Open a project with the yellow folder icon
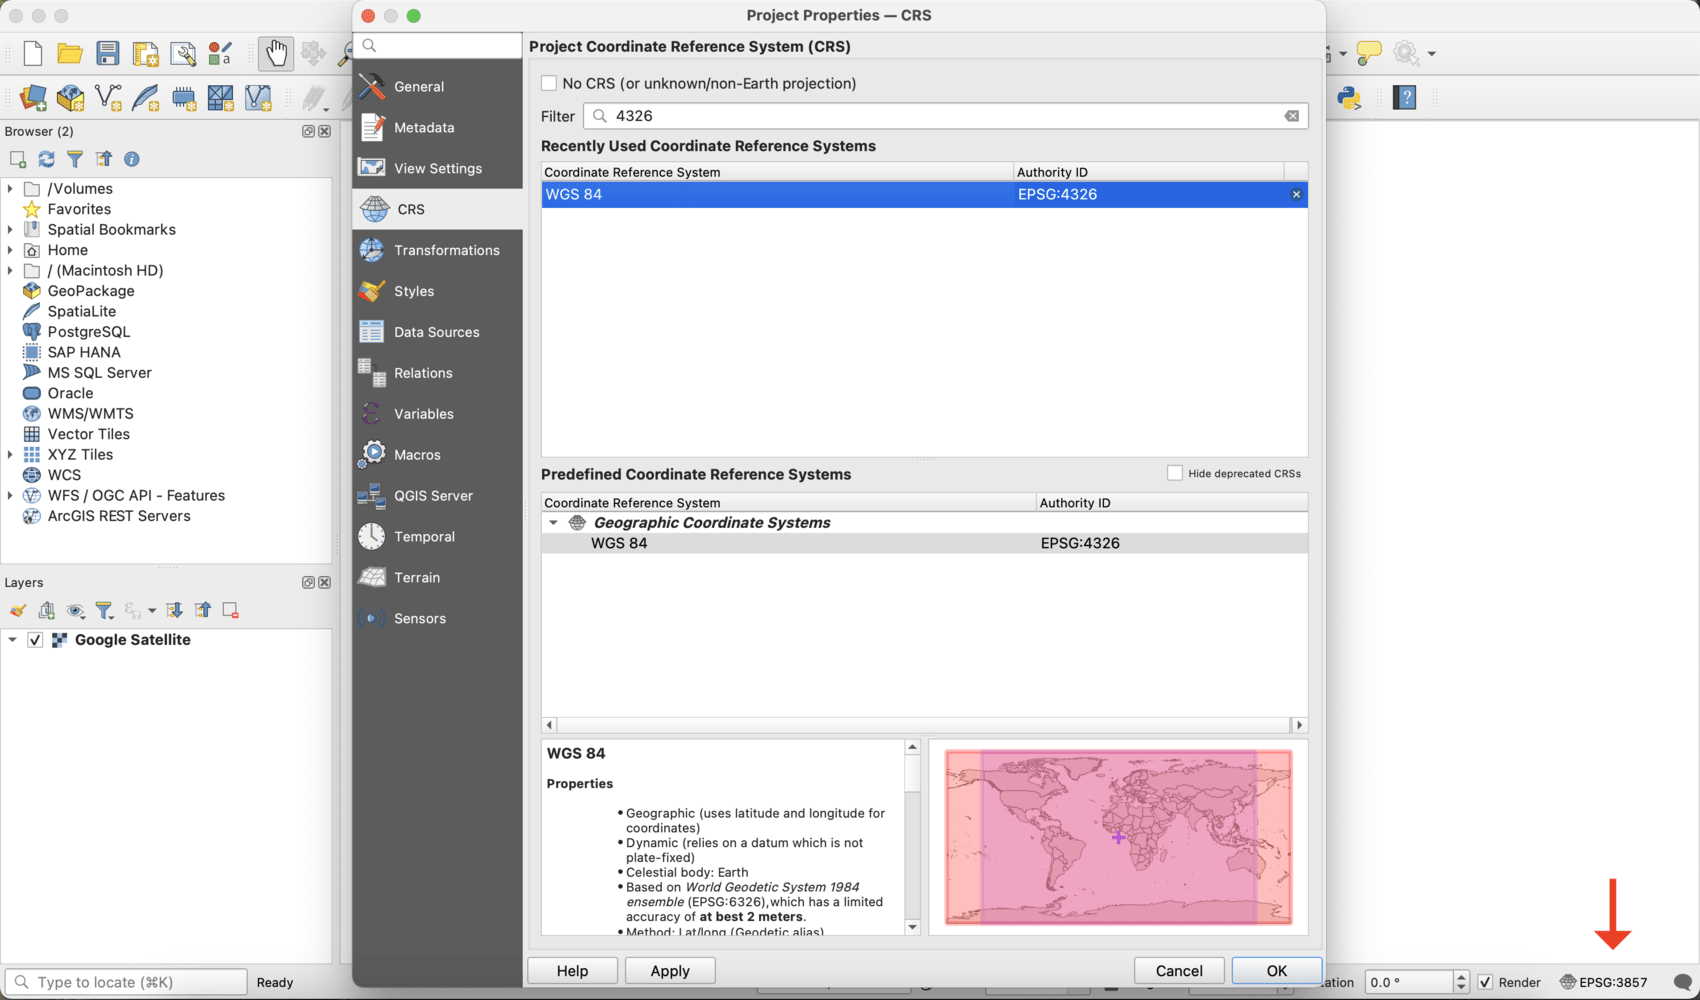 tap(70, 53)
